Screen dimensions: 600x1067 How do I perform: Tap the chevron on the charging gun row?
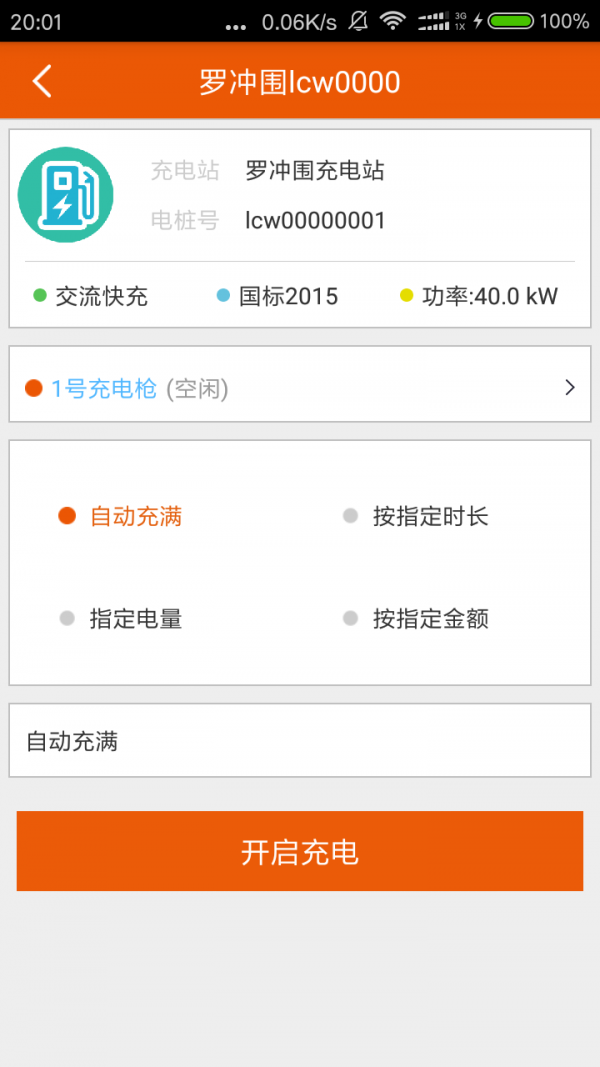[569, 387]
